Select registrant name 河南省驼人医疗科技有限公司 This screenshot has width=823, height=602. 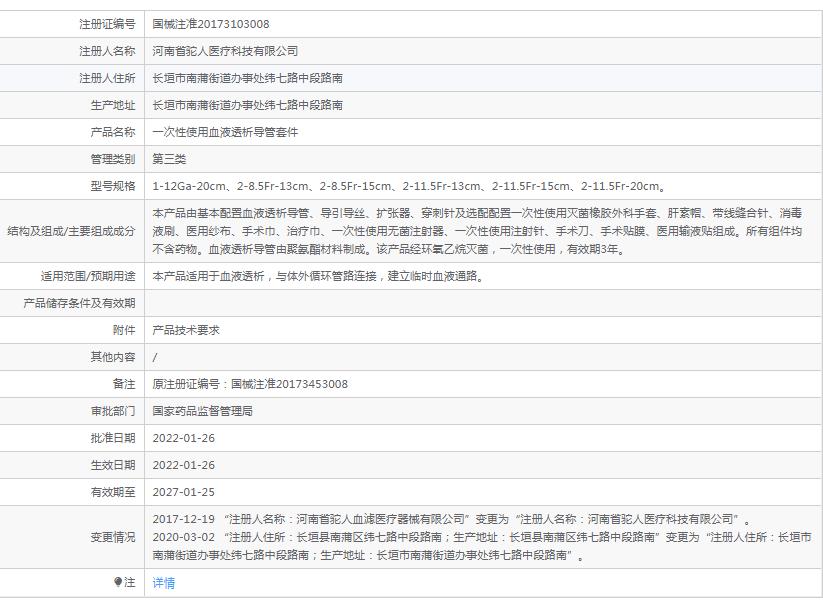click(226, 51)
